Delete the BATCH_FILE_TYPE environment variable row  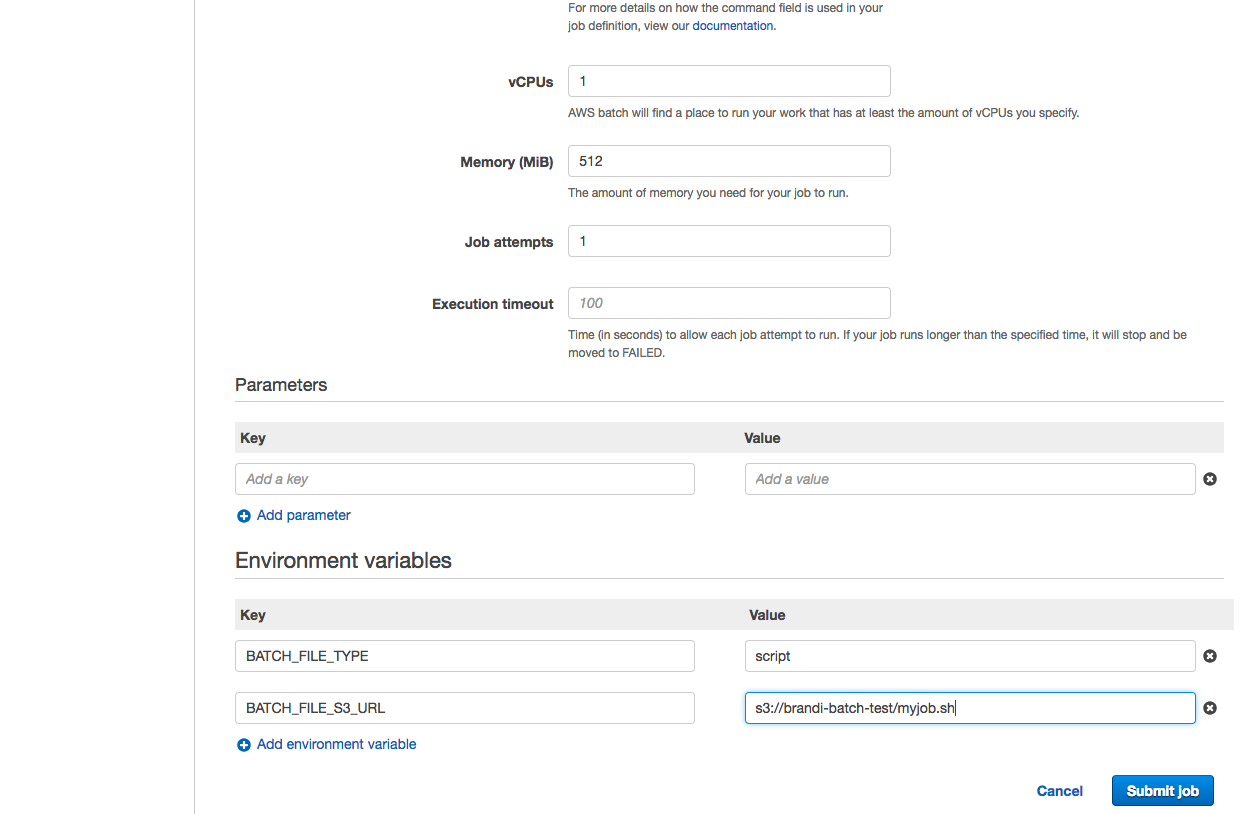click(1210, 656)
